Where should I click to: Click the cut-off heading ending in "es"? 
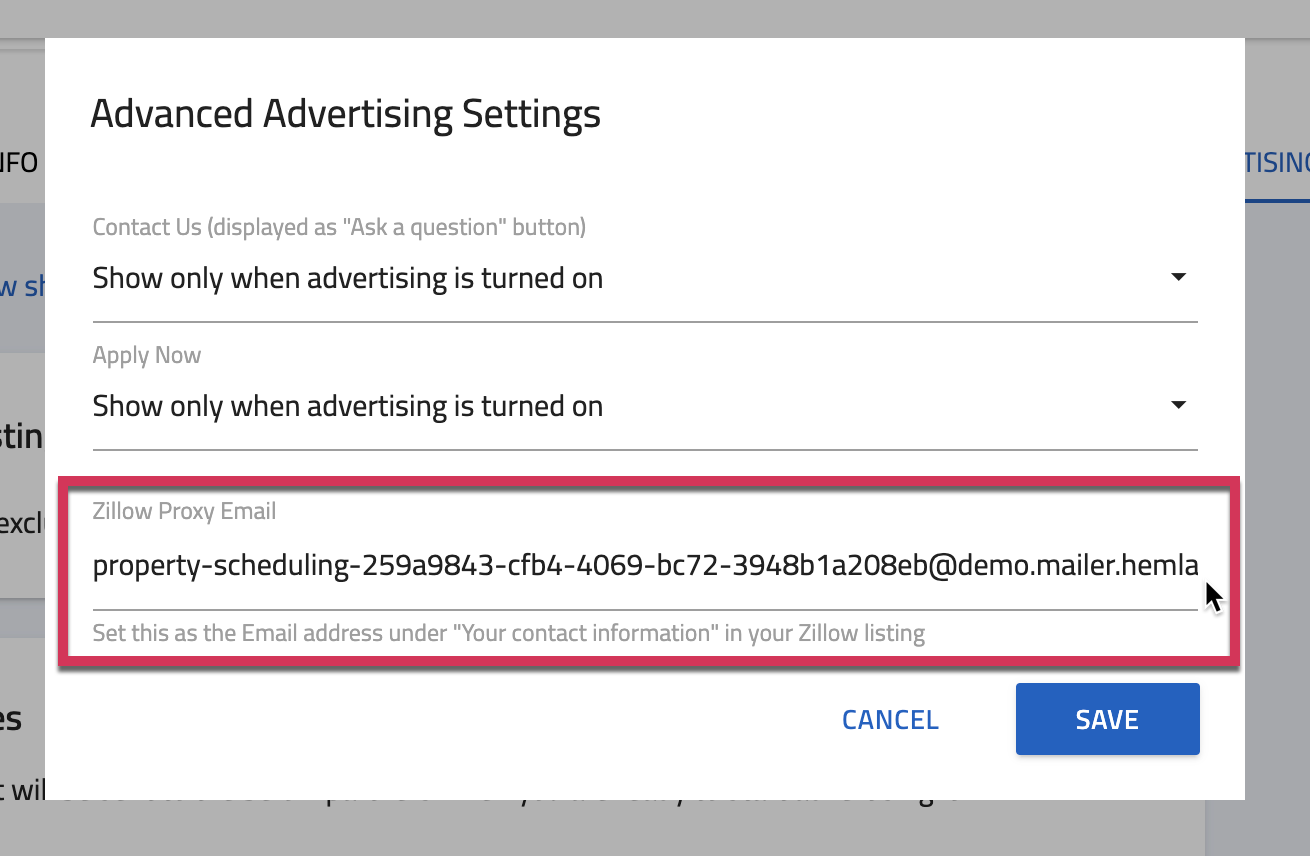click(12, 718)
